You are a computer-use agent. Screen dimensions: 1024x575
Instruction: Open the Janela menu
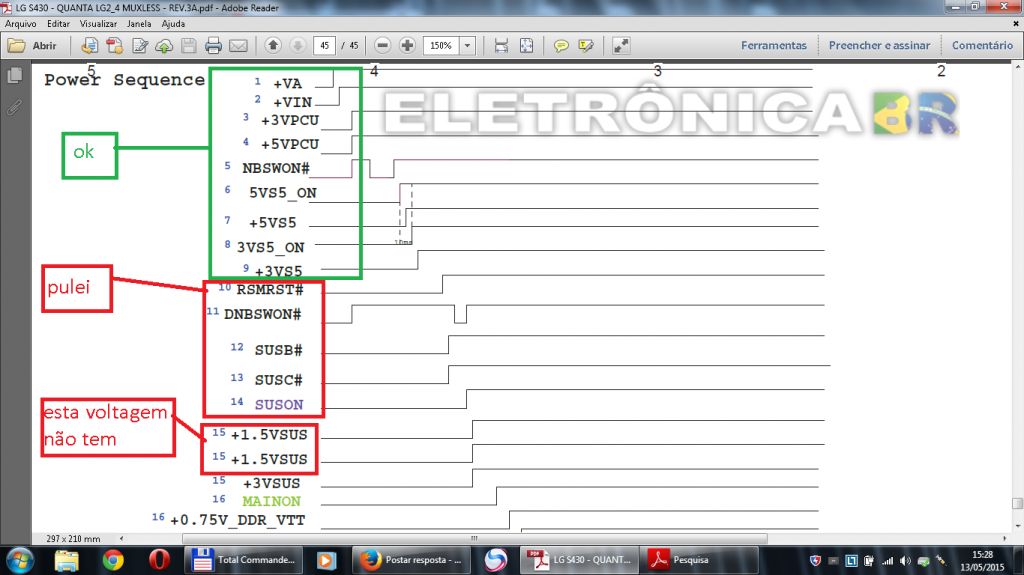click(140, 22)
